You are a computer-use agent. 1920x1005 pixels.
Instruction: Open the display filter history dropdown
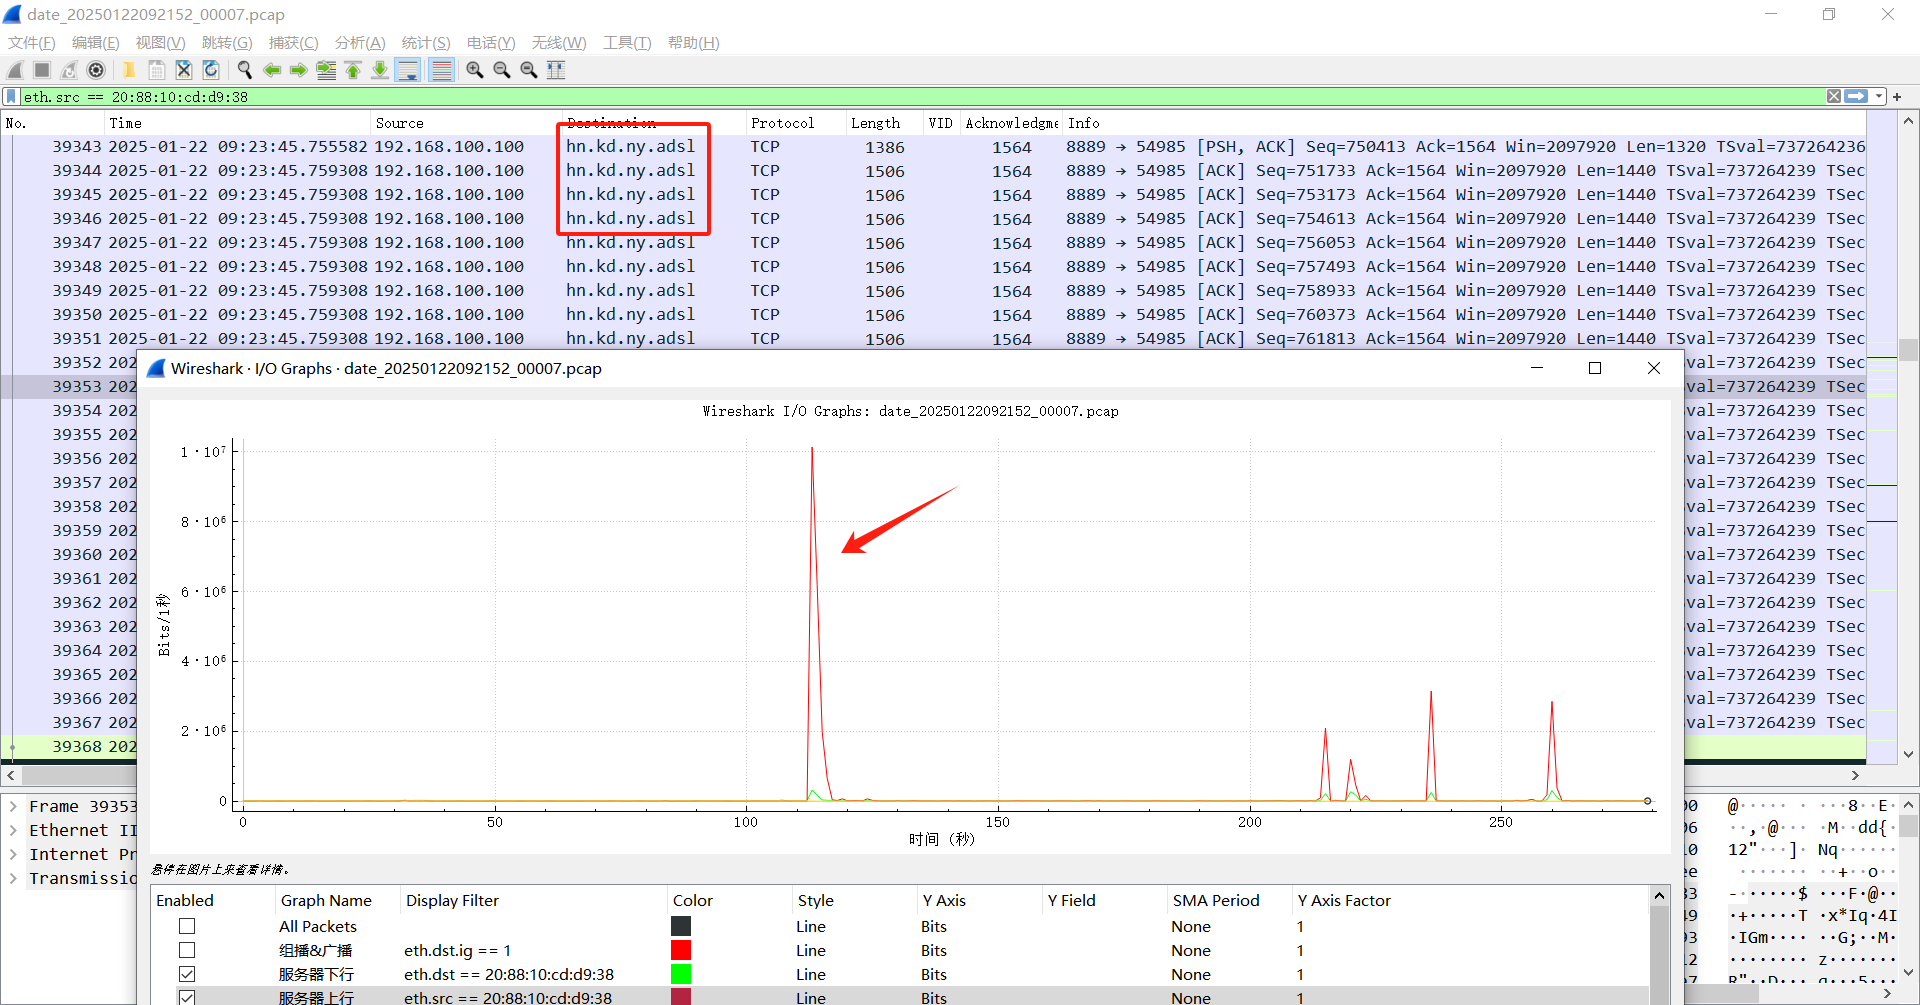point(1879,97)
